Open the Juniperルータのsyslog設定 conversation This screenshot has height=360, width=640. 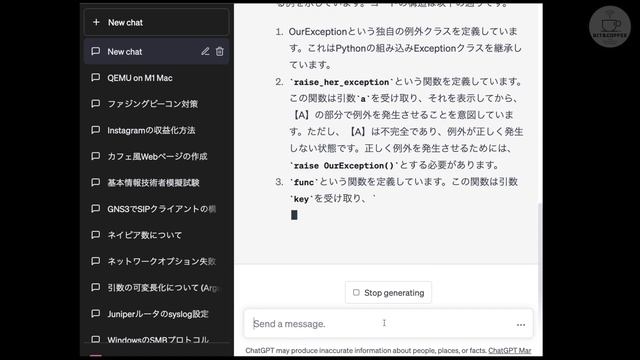click(156, 314)
